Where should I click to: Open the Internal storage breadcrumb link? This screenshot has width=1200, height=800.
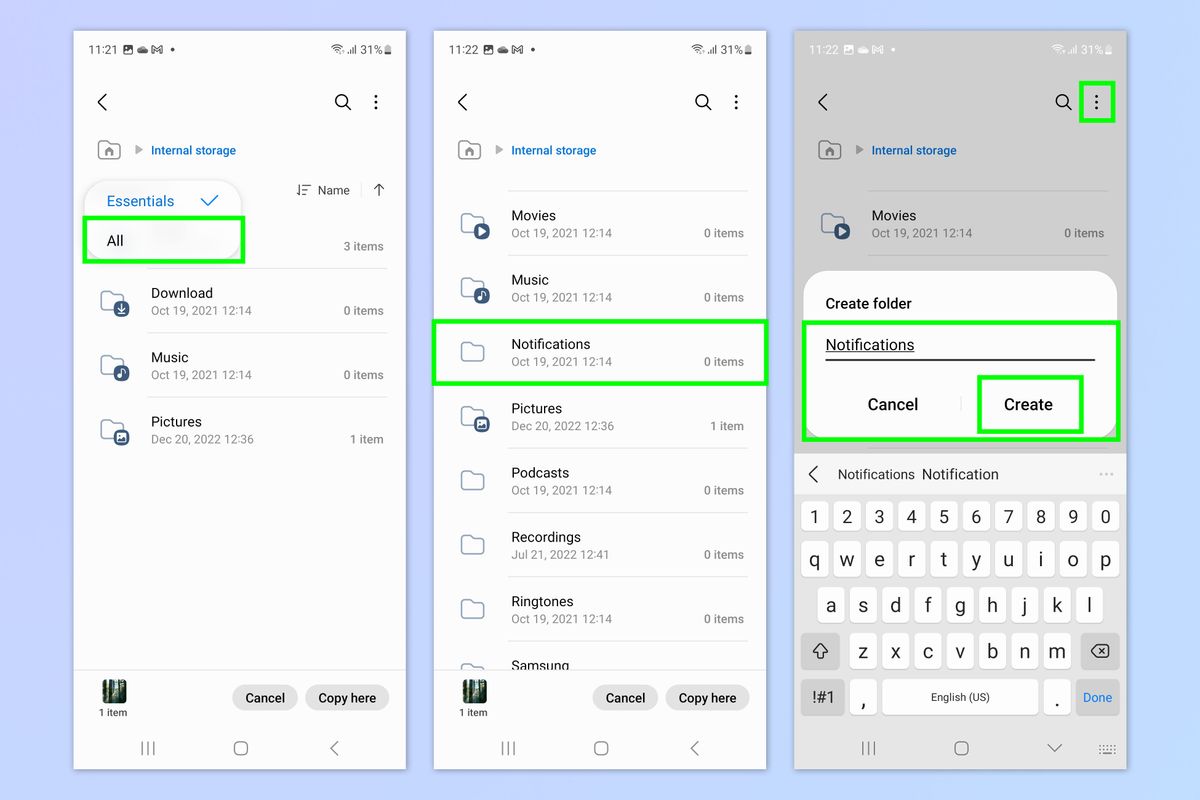click(193, 150)
